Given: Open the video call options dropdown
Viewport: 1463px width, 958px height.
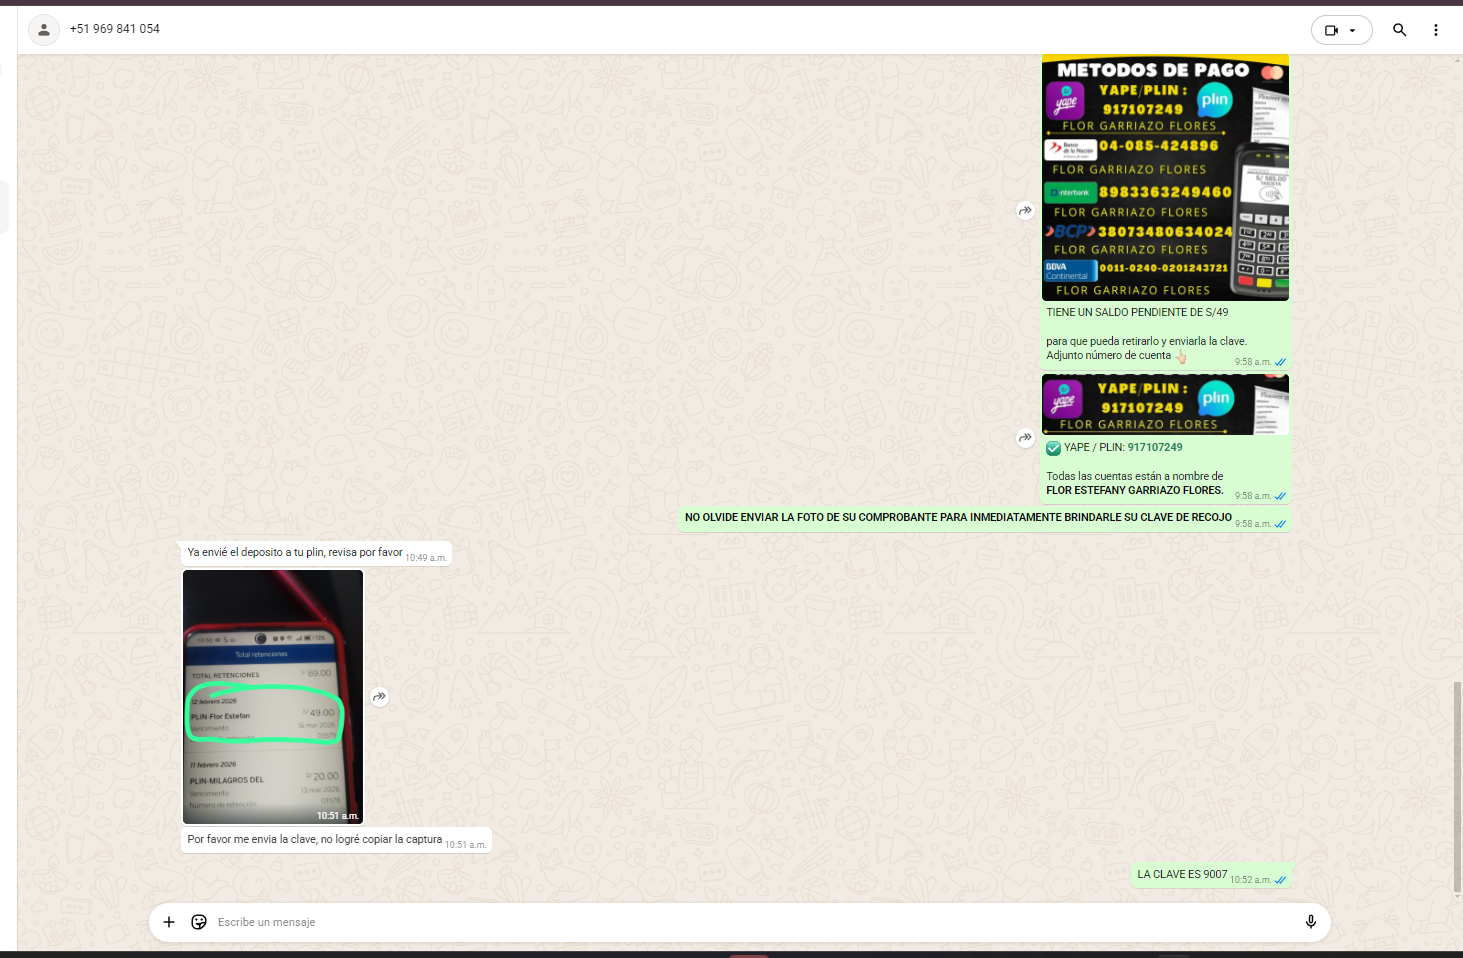Looking at the screenshot, I should coord(1341,30).
